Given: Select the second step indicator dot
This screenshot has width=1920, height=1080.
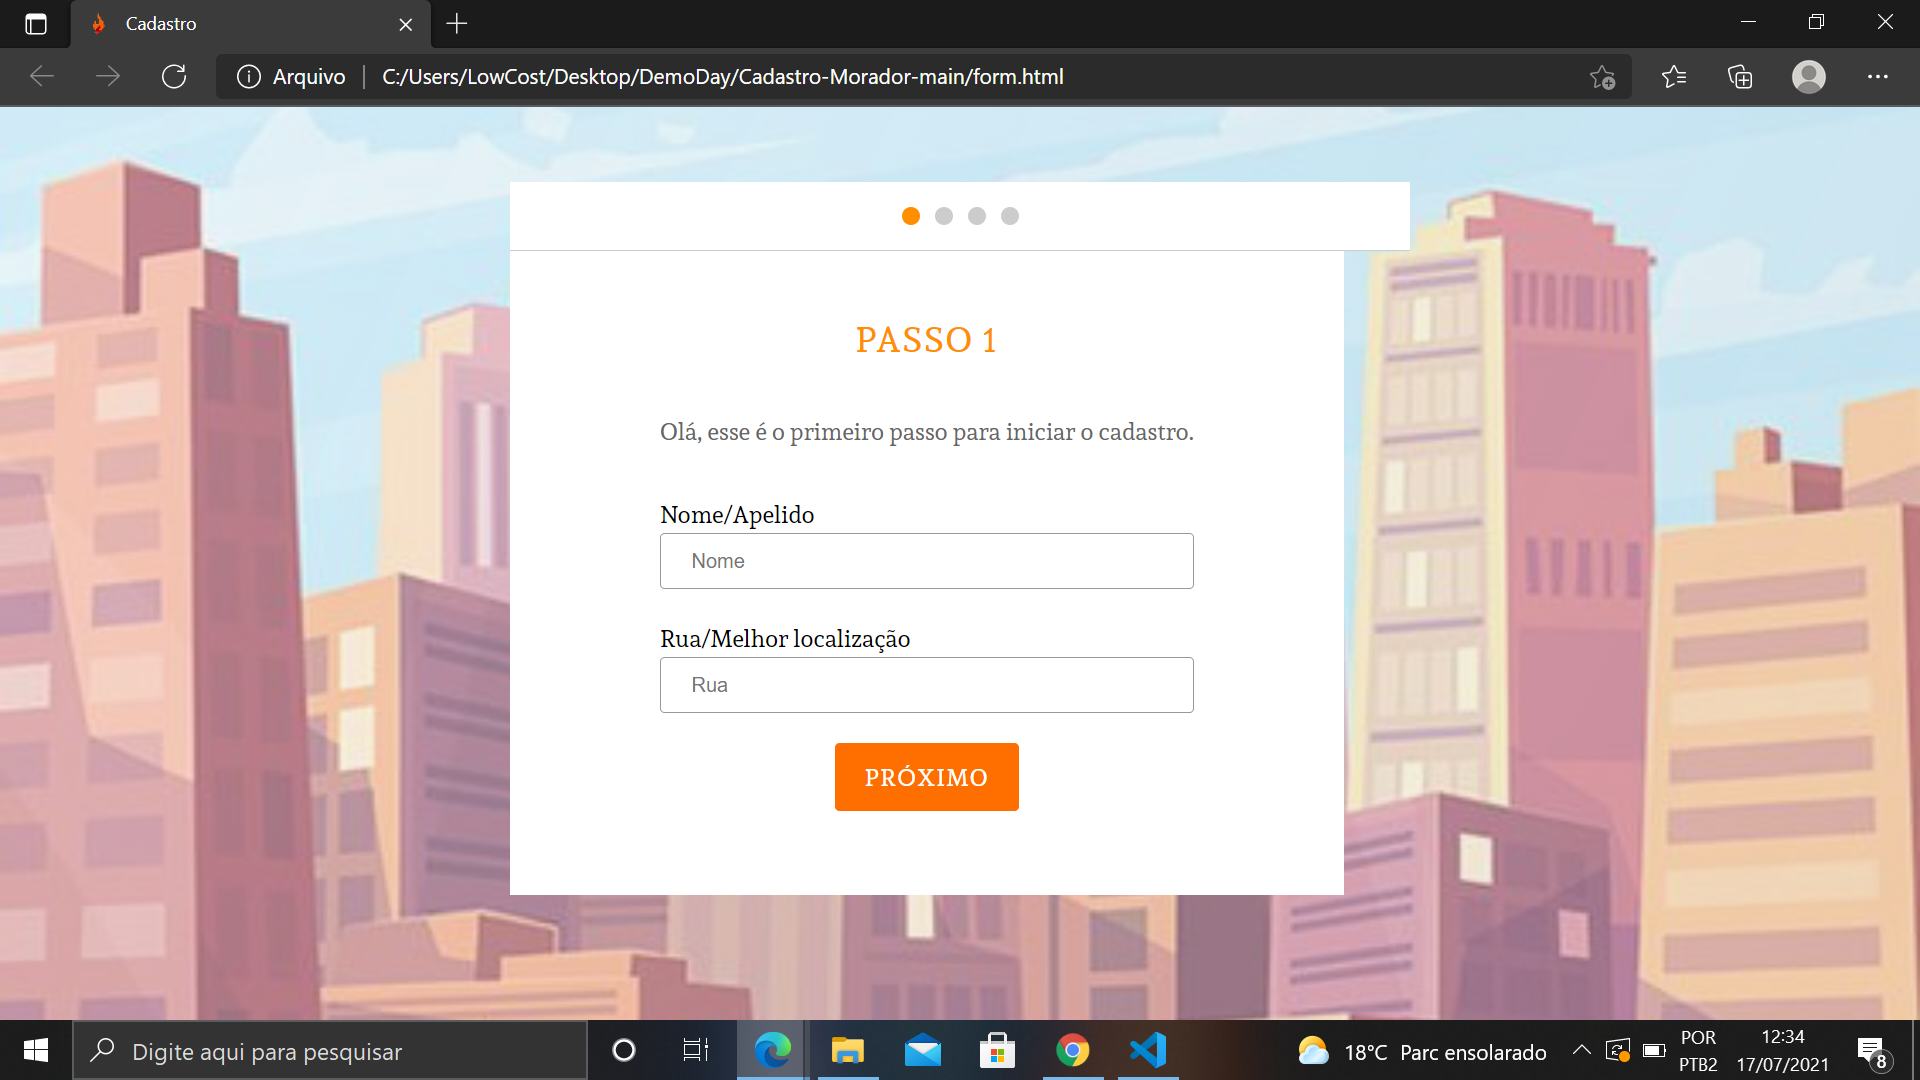Looking at the screenshot, I should 944,215.
